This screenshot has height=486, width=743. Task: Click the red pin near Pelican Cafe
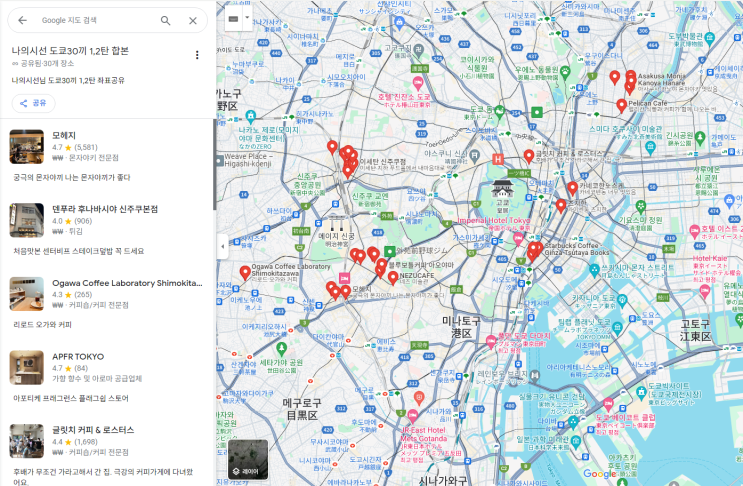tap(621, 106)
